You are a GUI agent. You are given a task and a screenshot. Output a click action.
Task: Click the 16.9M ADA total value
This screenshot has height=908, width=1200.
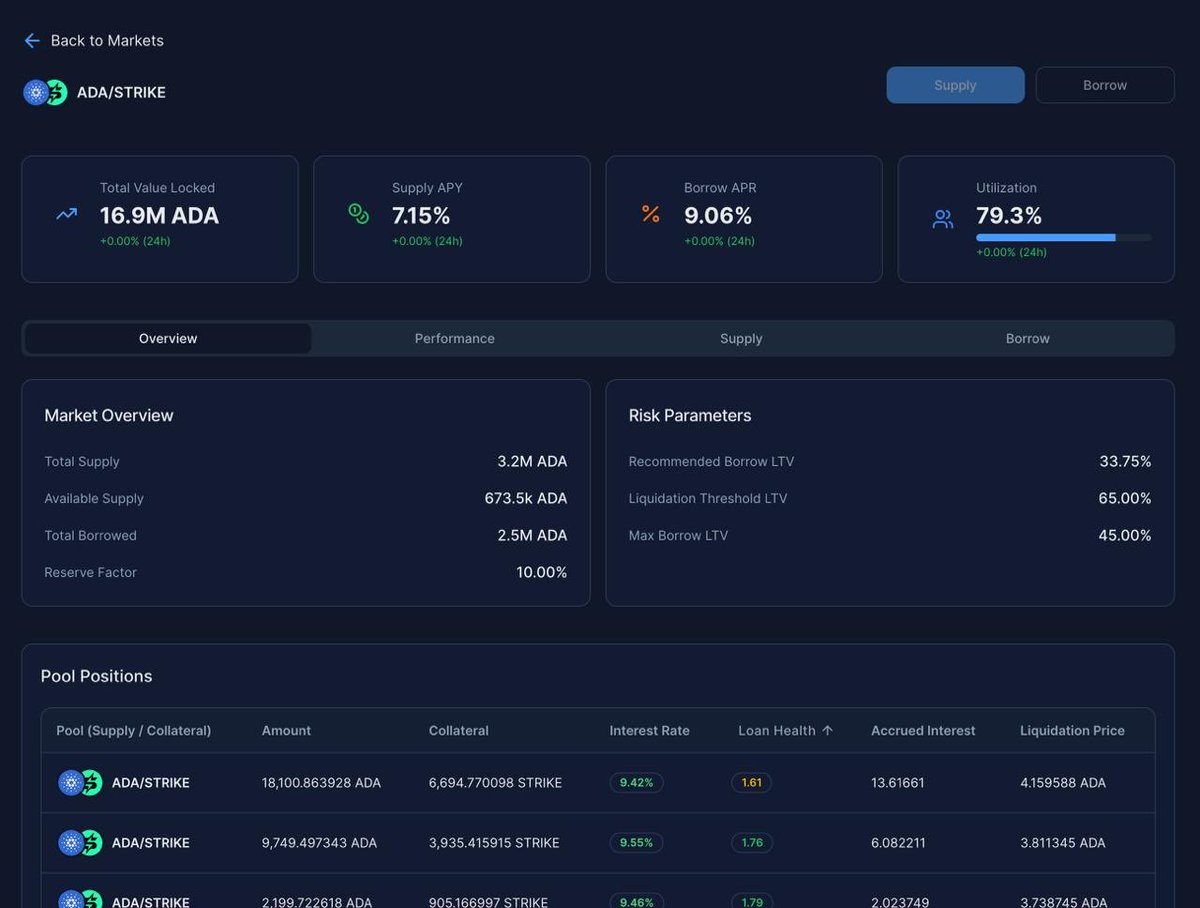(x=159, y=215)
